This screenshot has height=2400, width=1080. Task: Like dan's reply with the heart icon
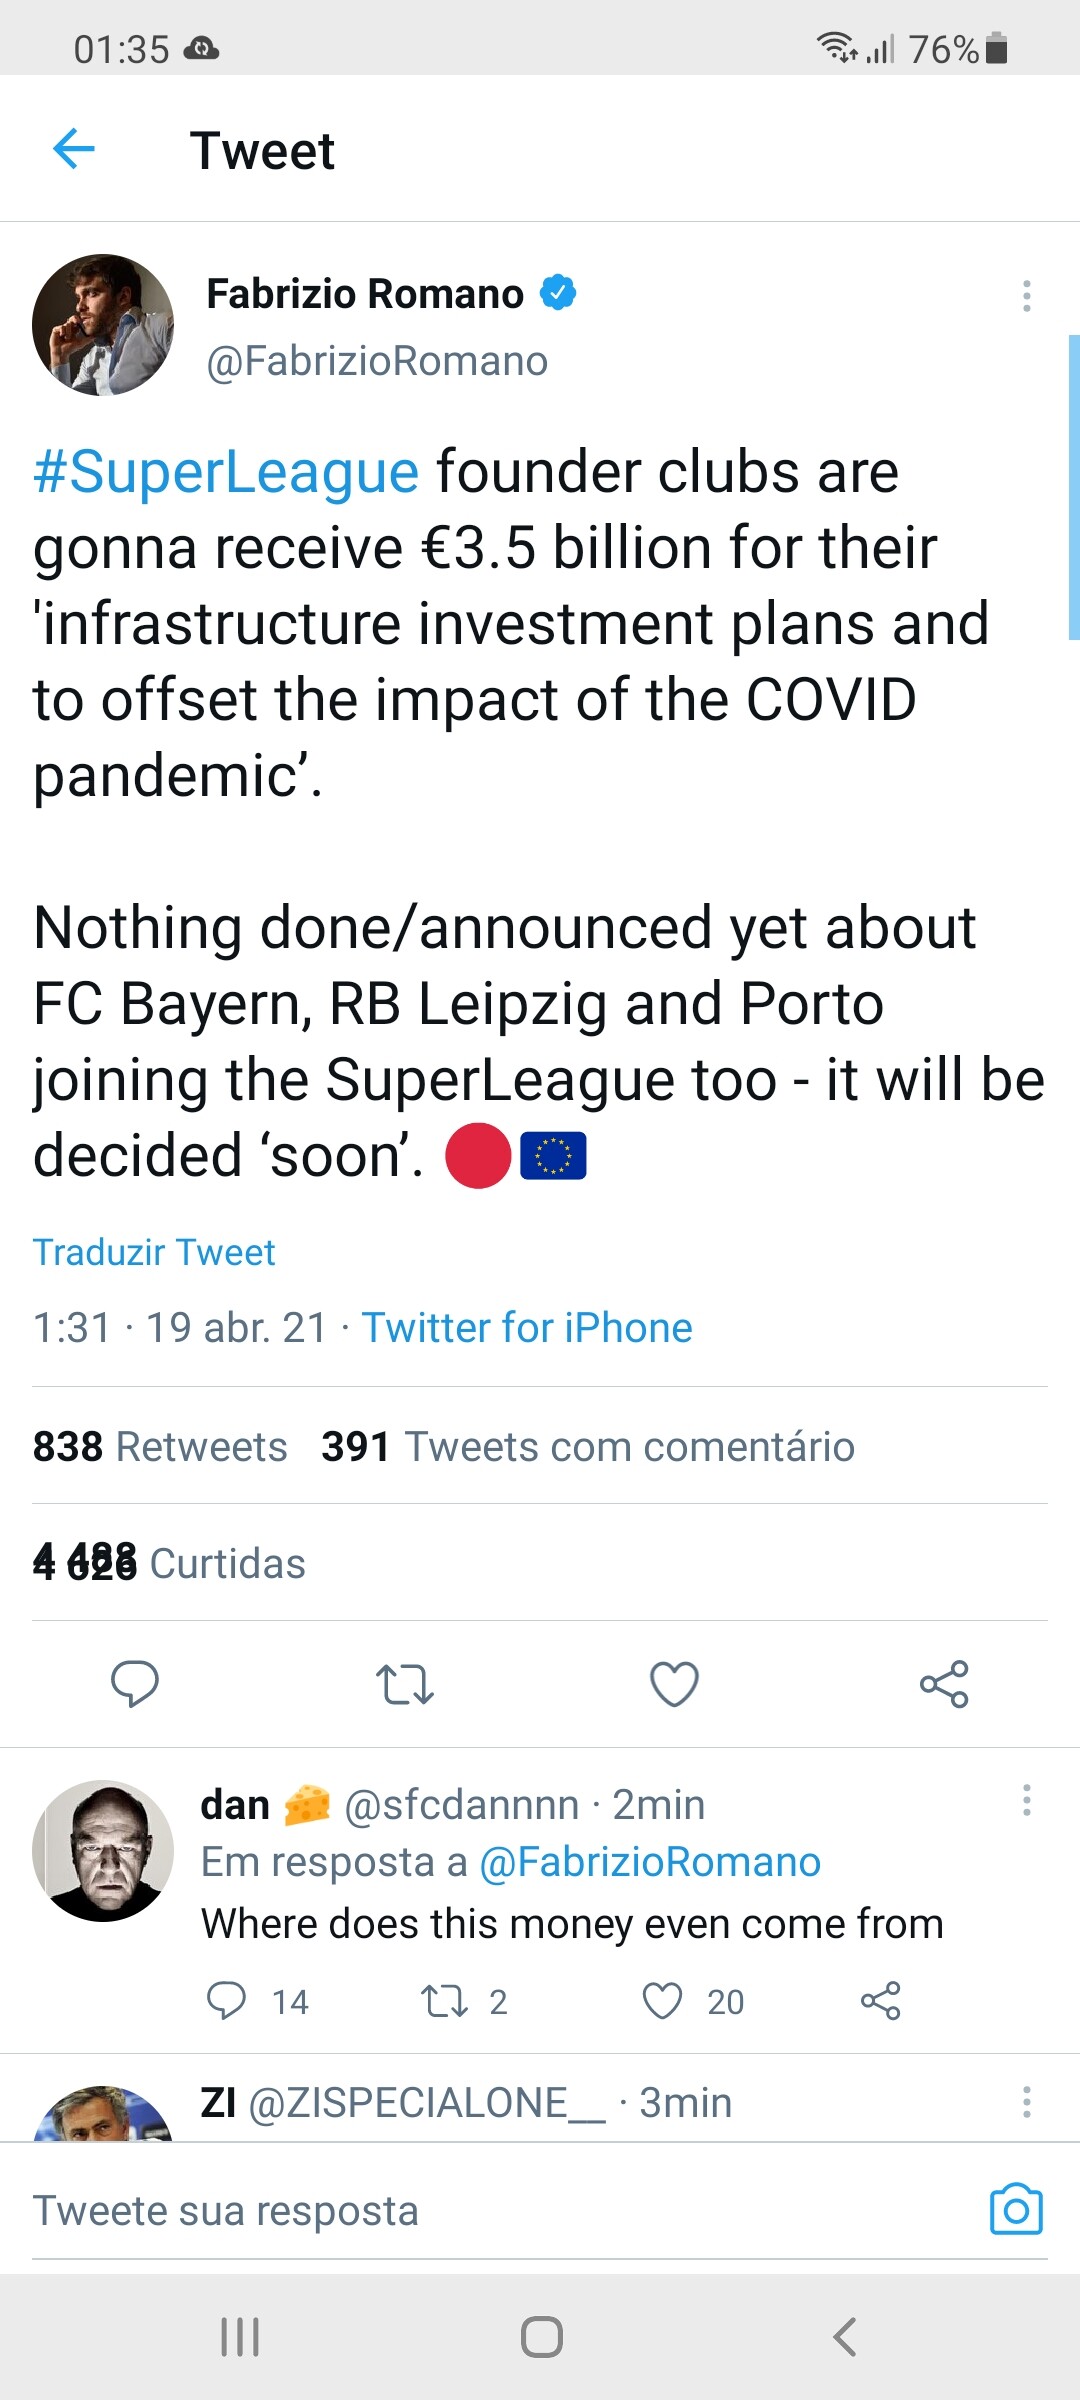(x=662, y=2001)
